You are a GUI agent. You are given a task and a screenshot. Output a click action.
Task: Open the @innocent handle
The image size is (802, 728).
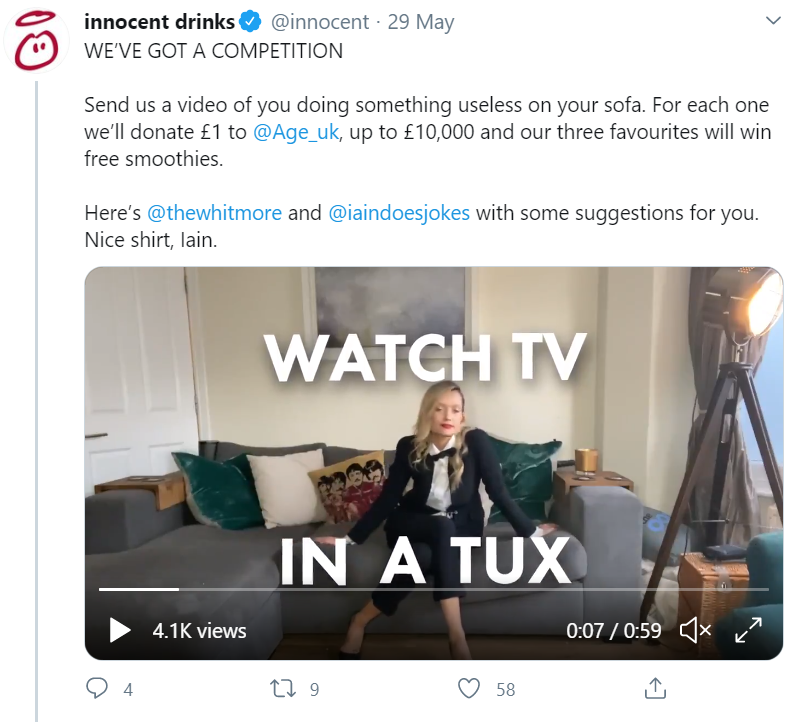tap(320, 22)
